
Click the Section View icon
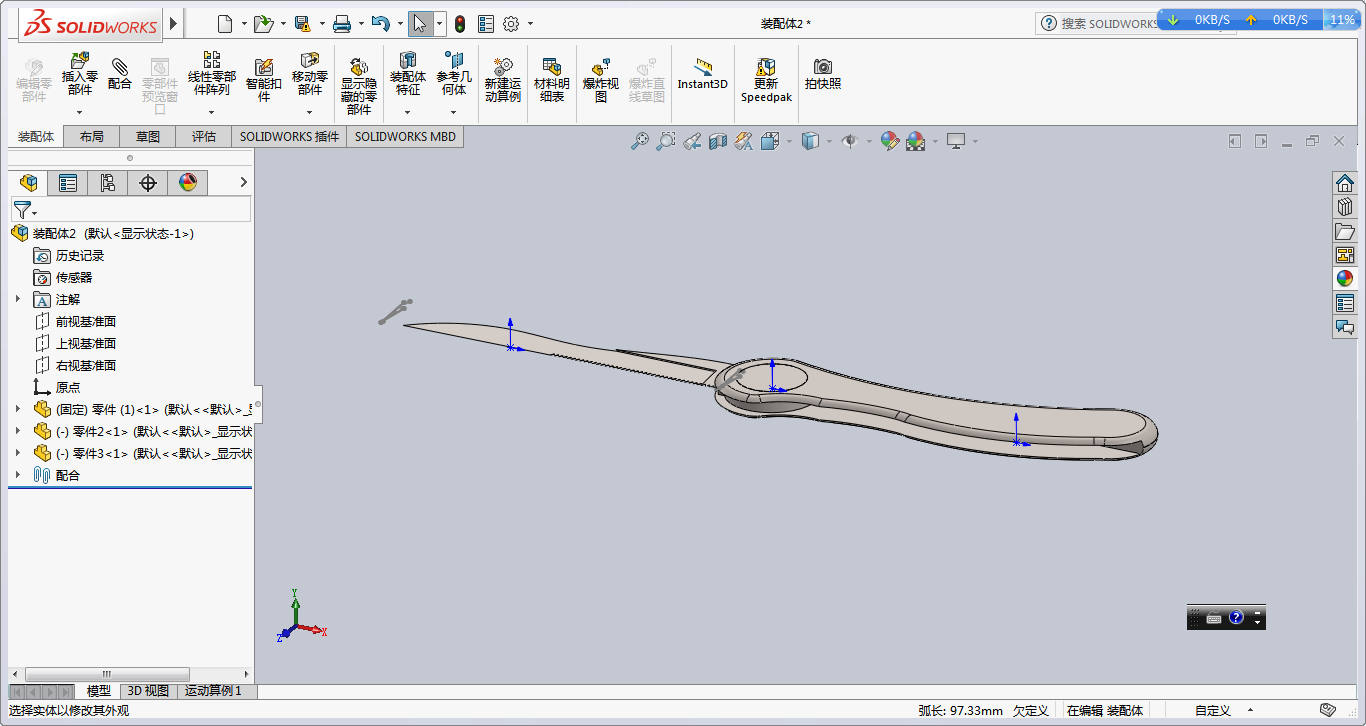[718, 142]
